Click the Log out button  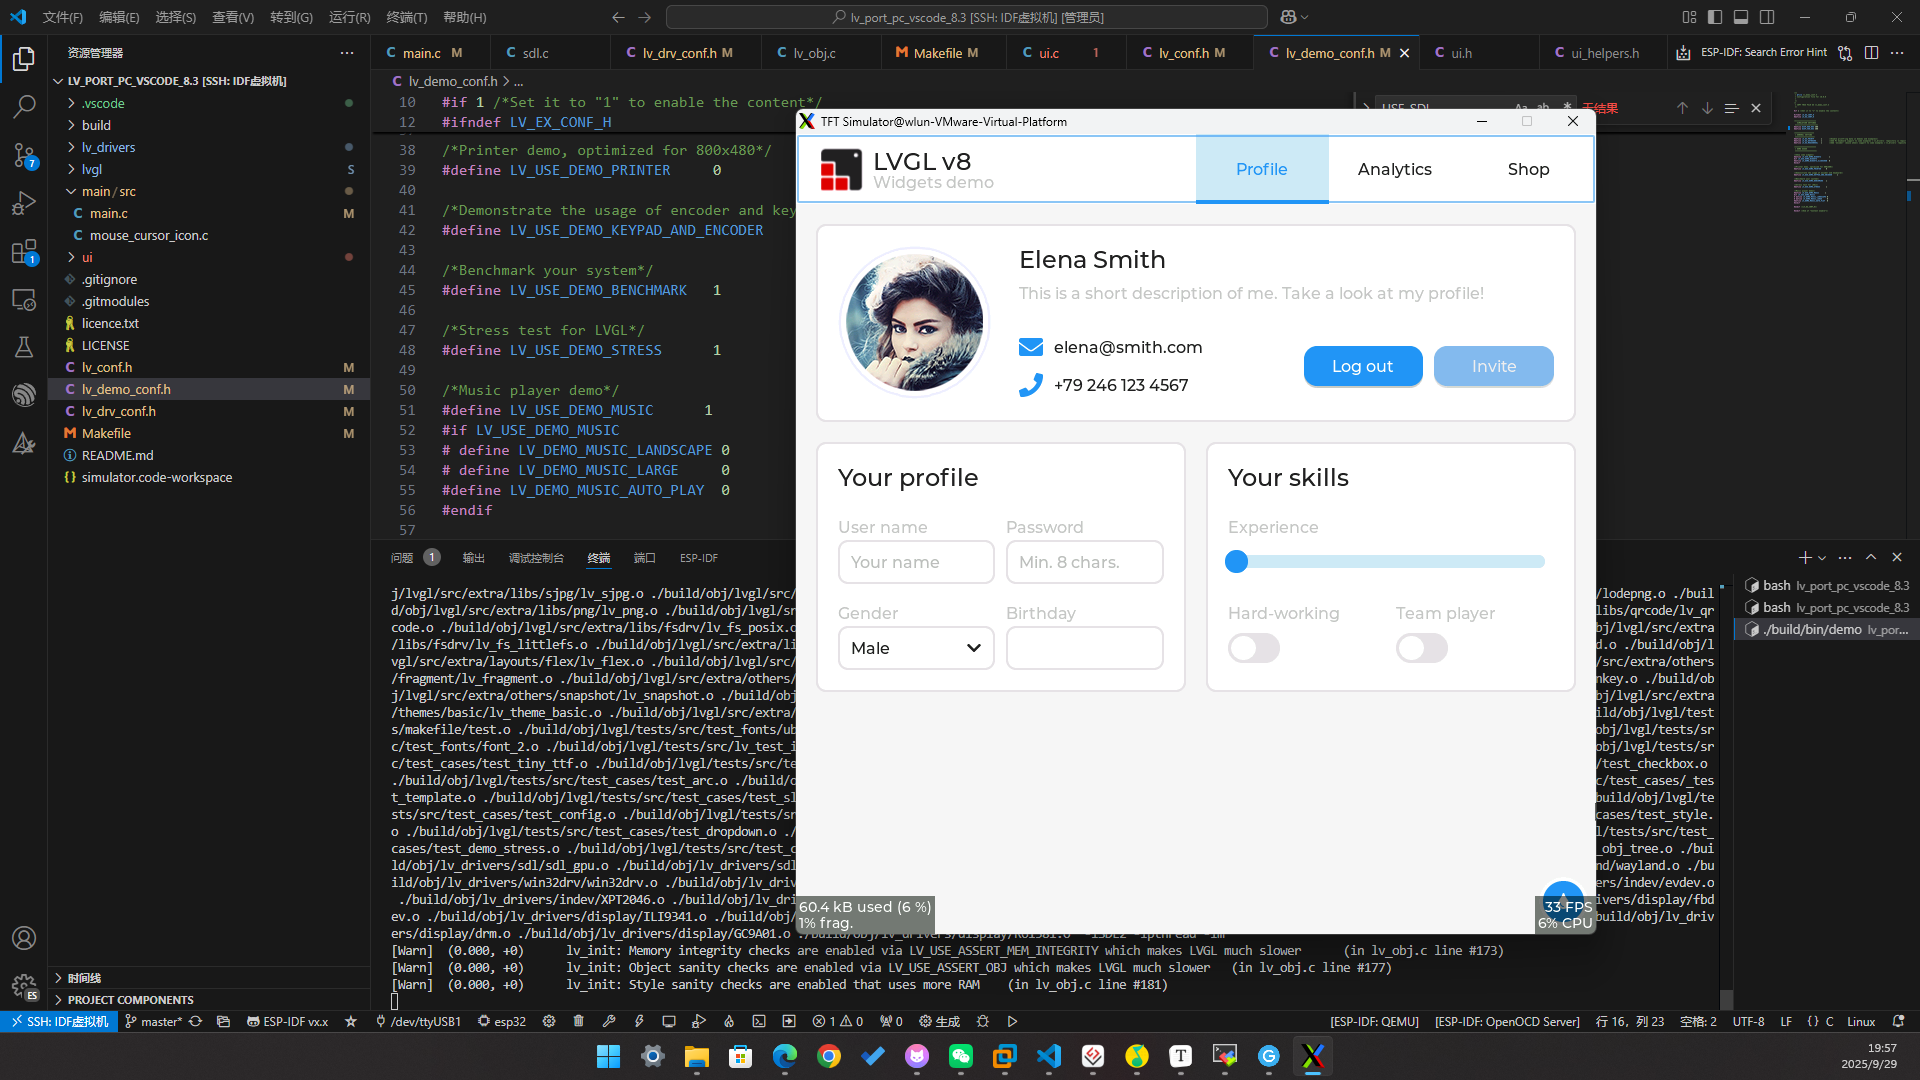(1362, 366)
